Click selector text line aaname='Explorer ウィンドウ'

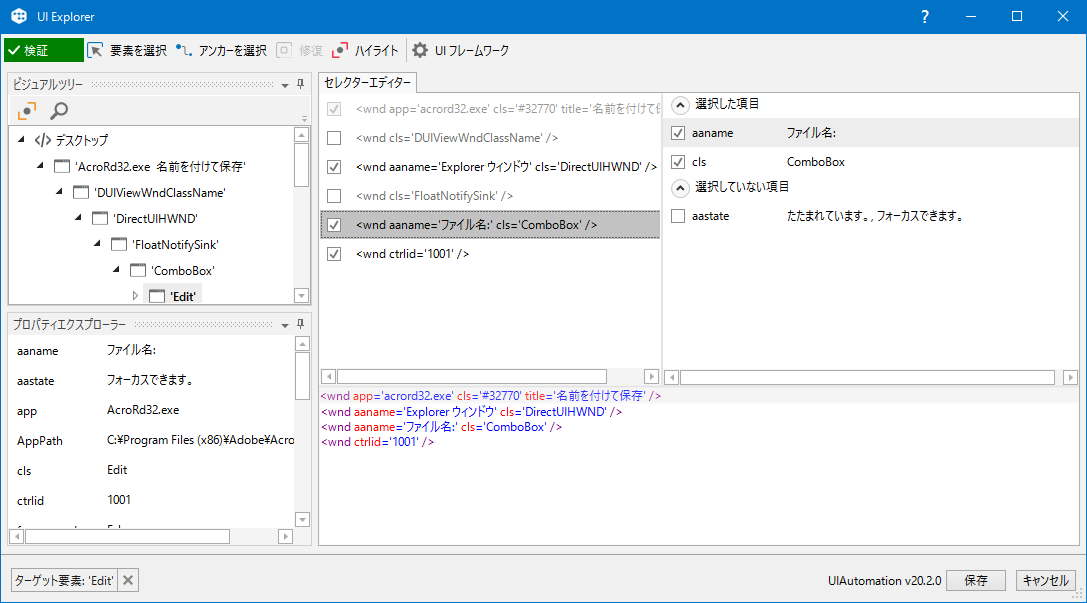(x=471, y=412)
